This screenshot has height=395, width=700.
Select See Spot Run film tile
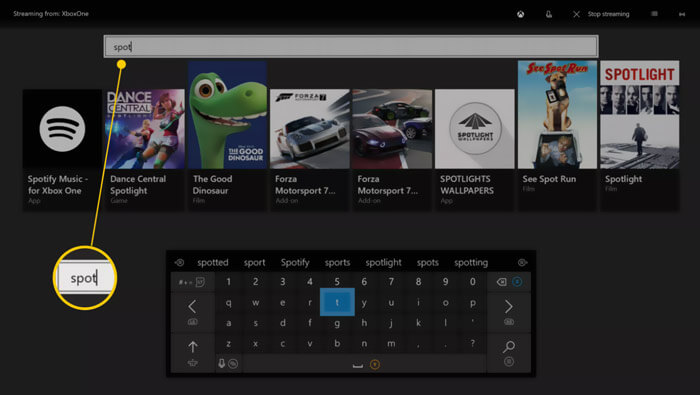(557, 136)
